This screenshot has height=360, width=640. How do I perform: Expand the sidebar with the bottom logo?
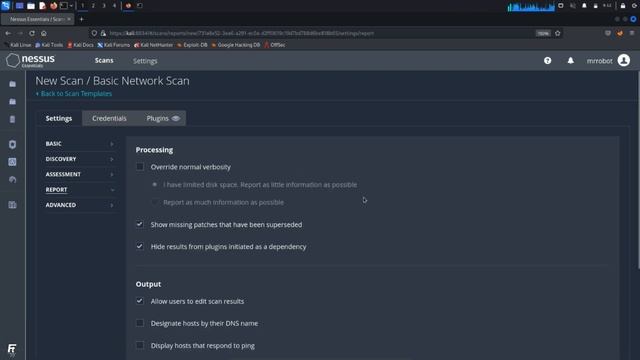click(x=12, y=349)
